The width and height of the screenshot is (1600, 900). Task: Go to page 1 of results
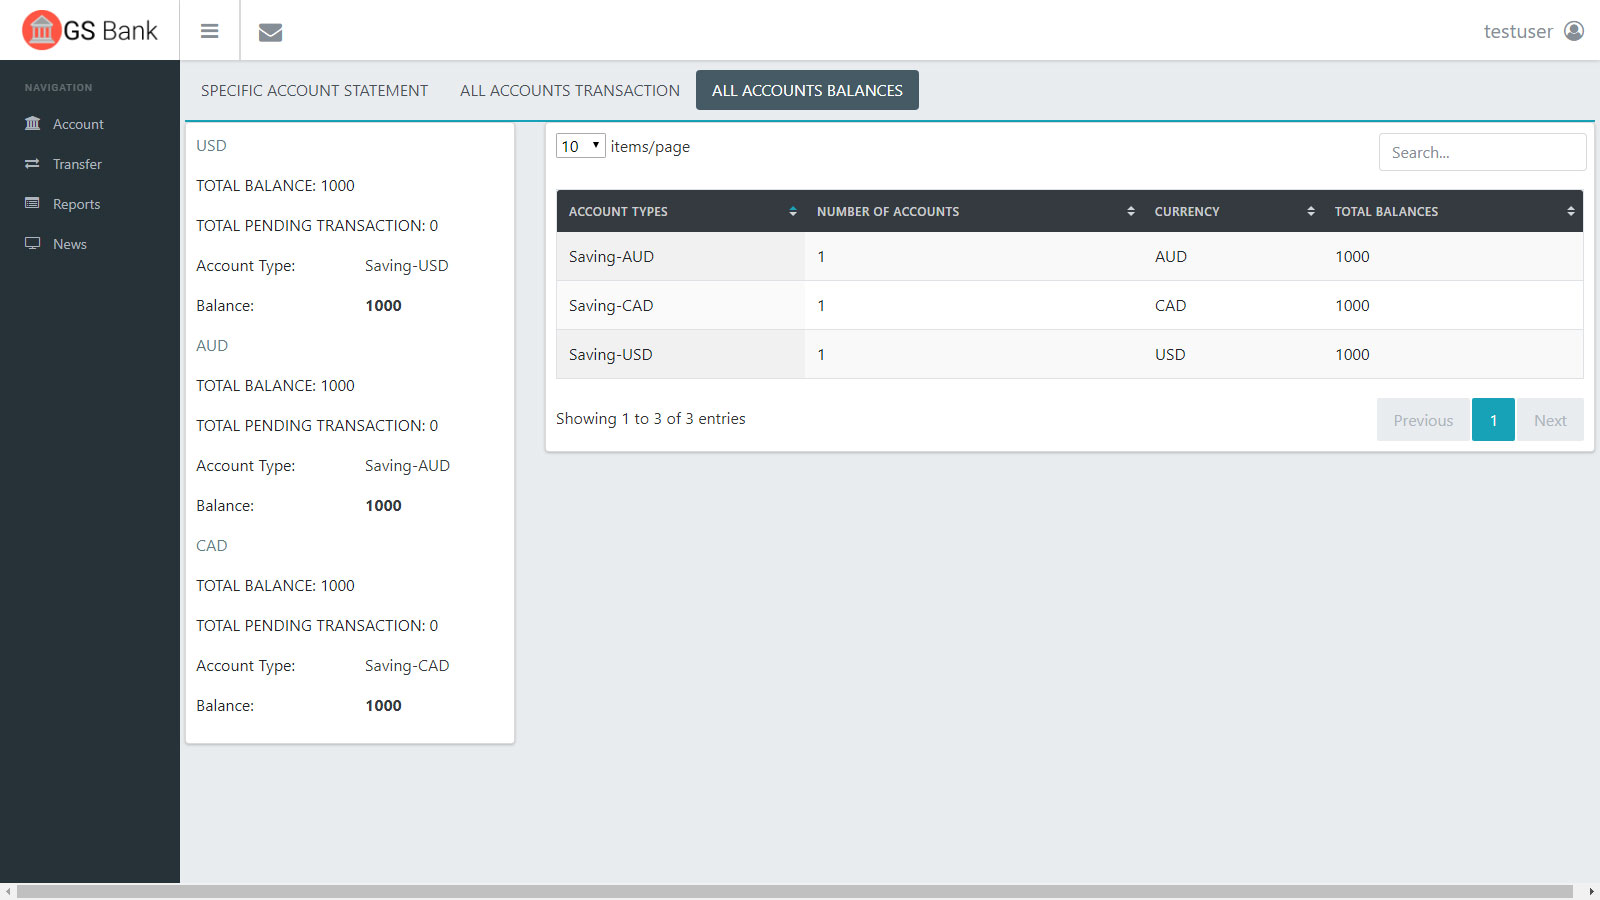(x=1493, y=420)
